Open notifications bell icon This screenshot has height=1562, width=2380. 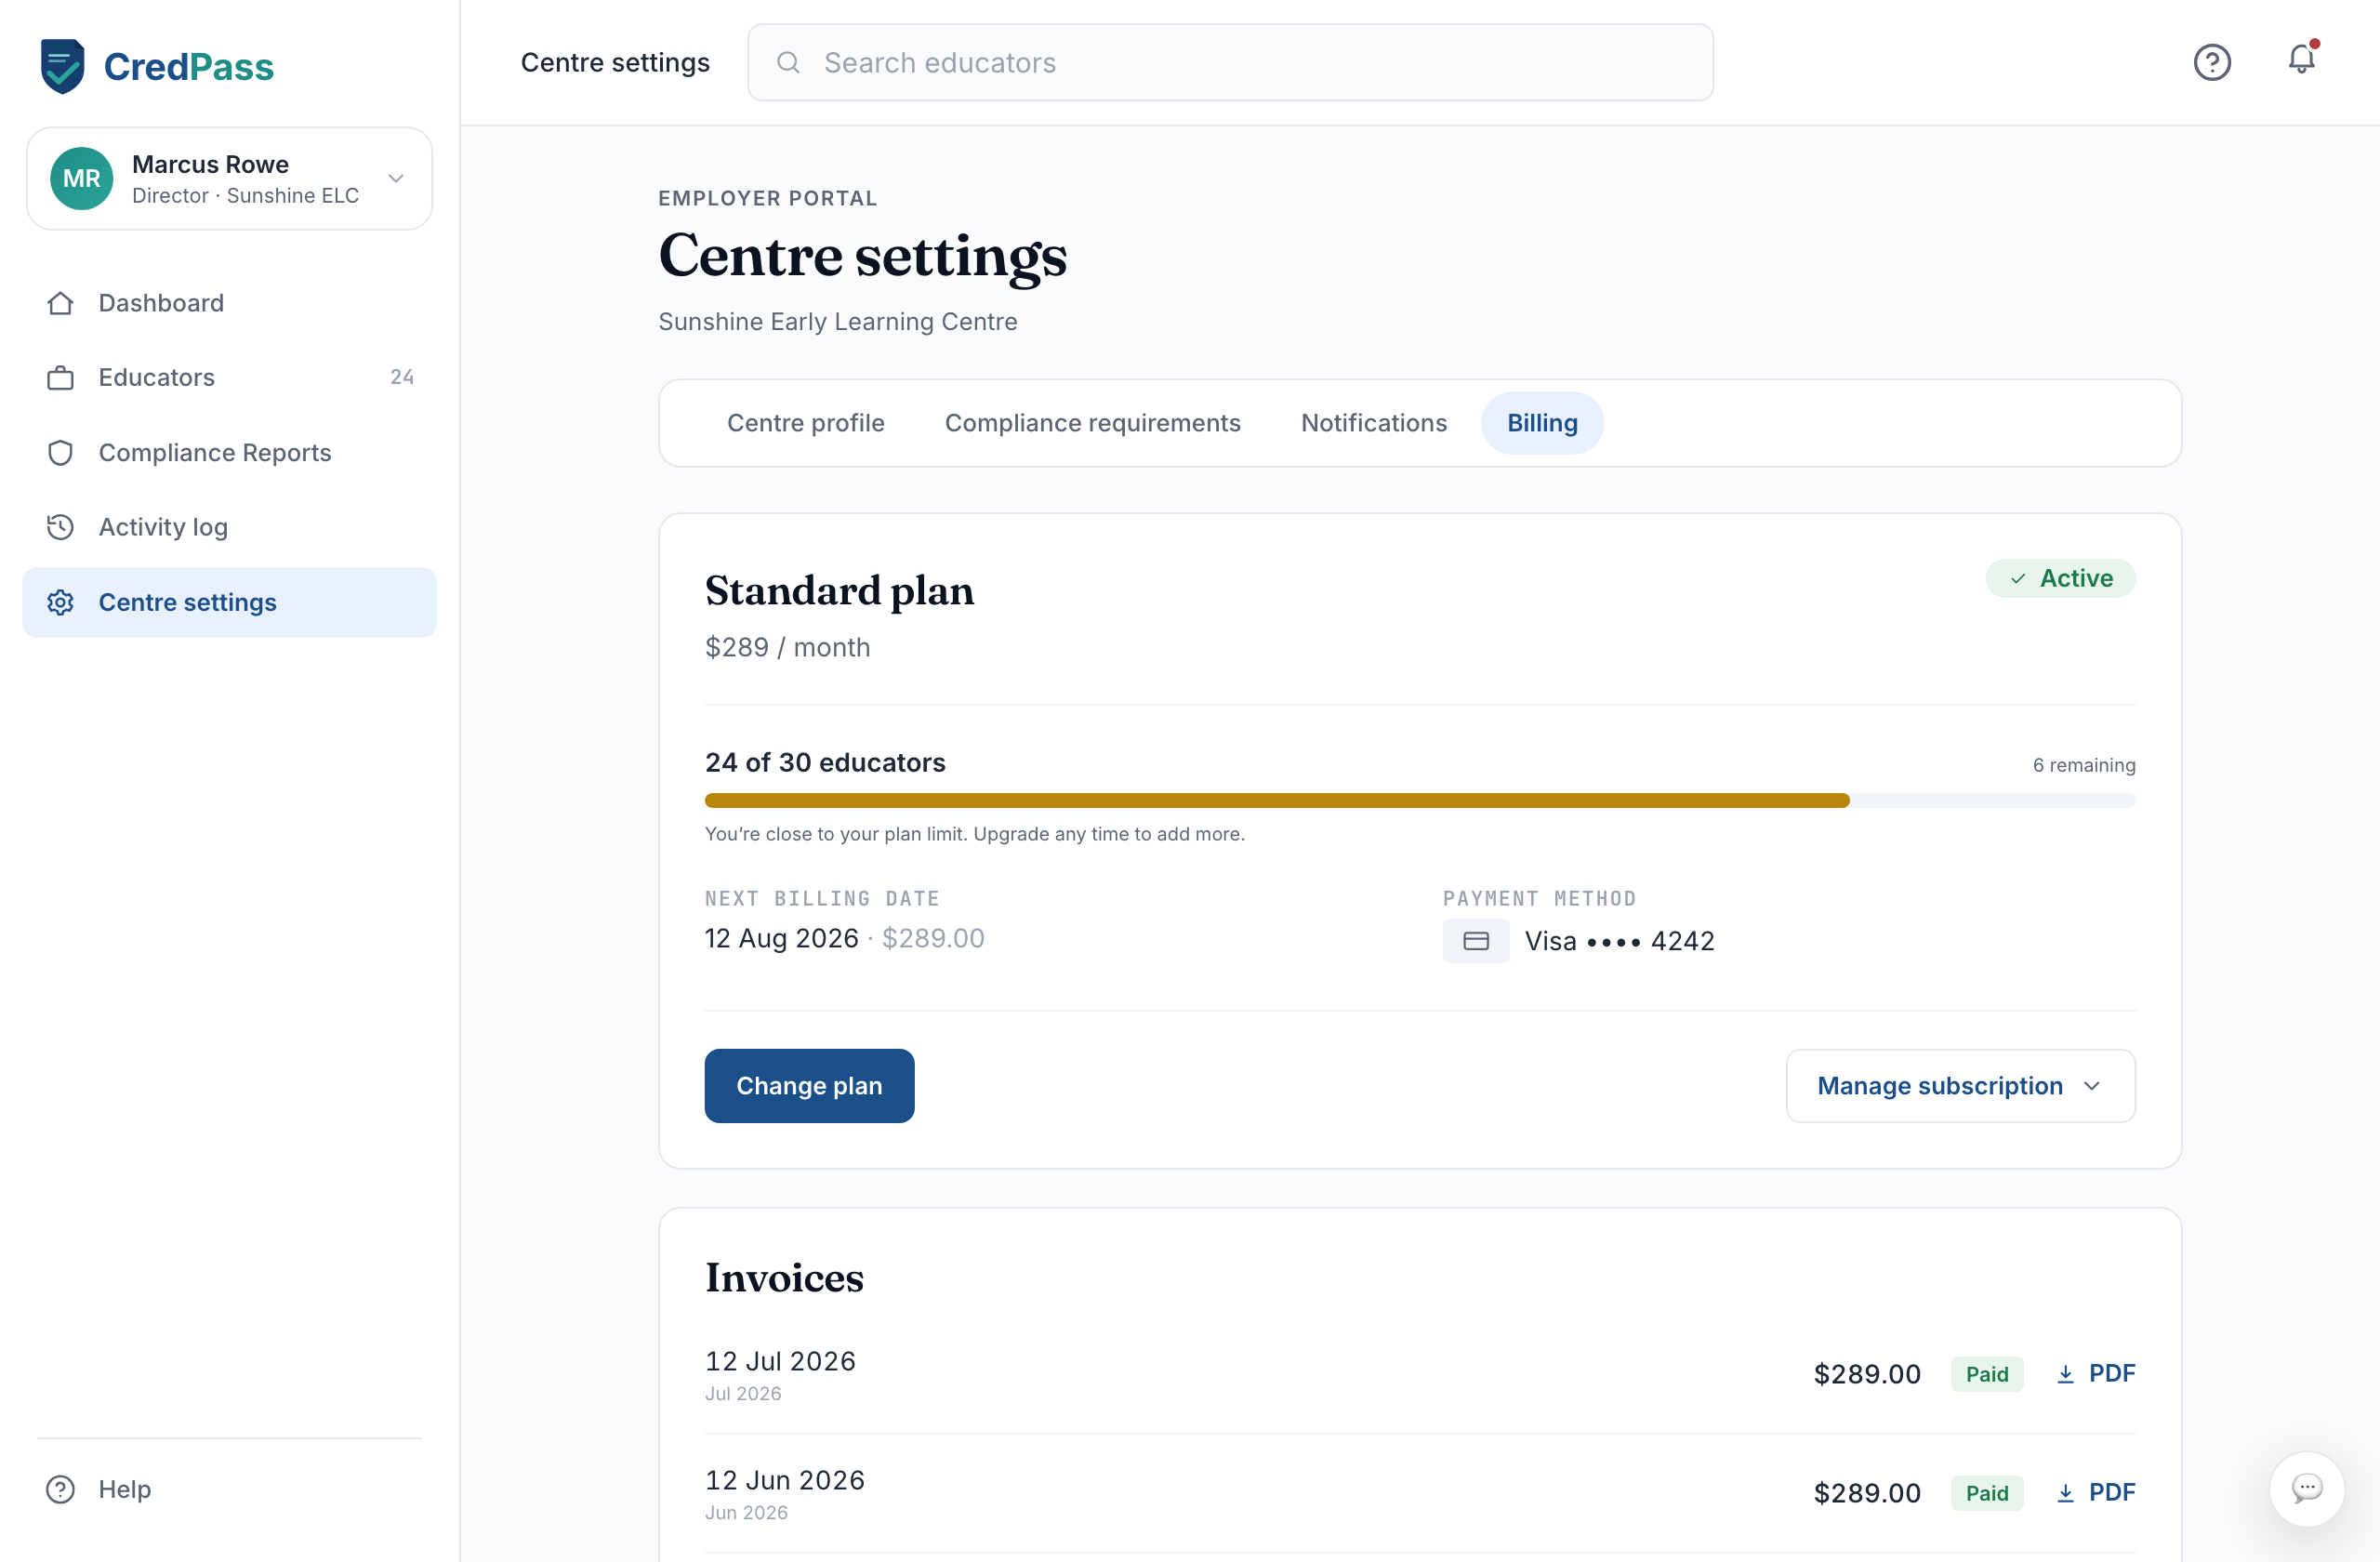point(2302,60)
